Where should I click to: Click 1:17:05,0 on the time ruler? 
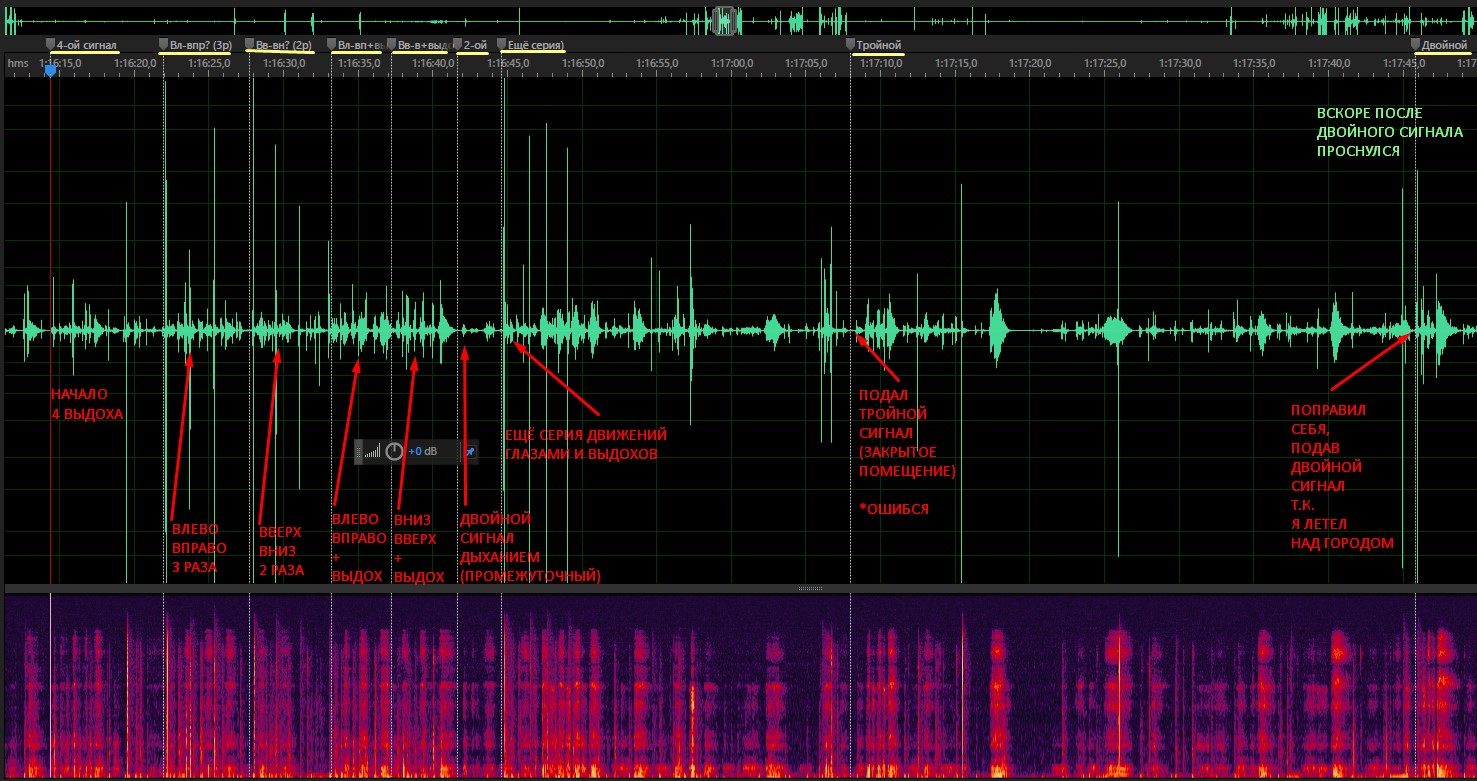coord(806,63)
